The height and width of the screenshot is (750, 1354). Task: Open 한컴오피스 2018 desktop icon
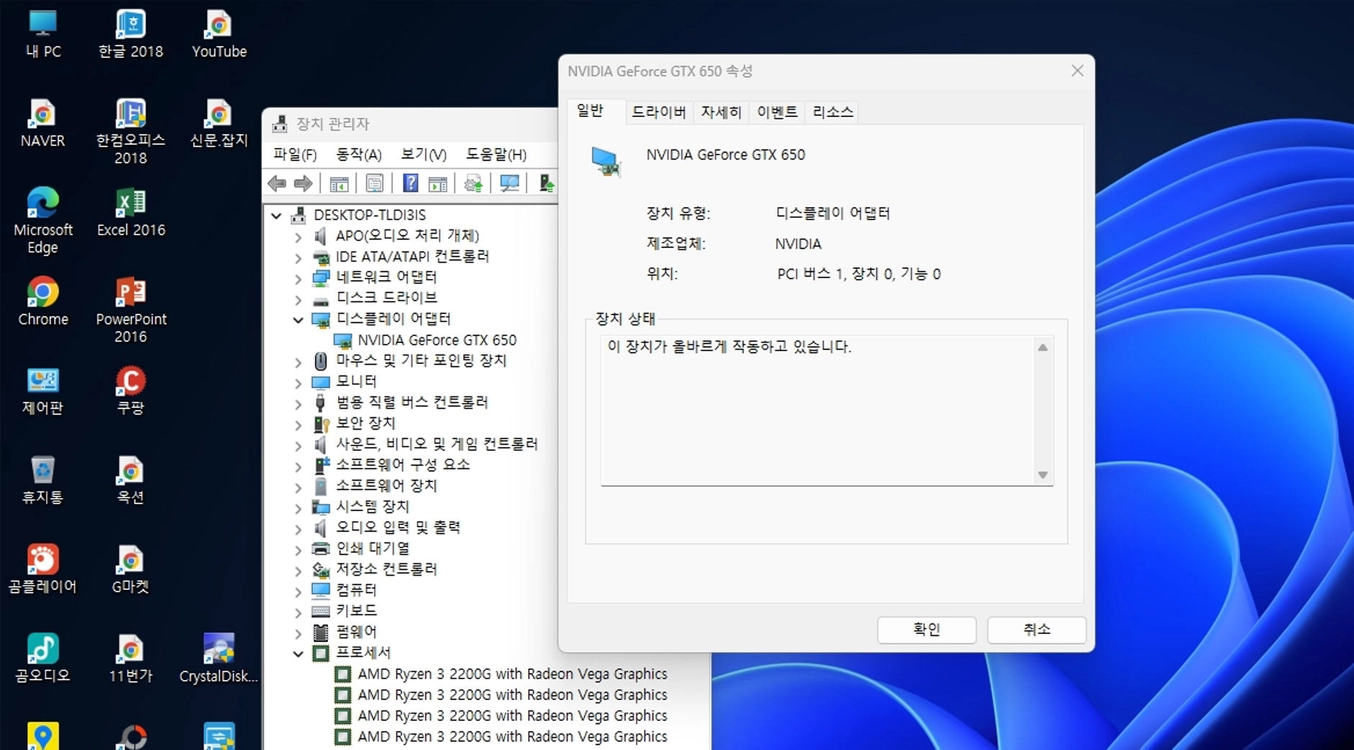[130, 131]
